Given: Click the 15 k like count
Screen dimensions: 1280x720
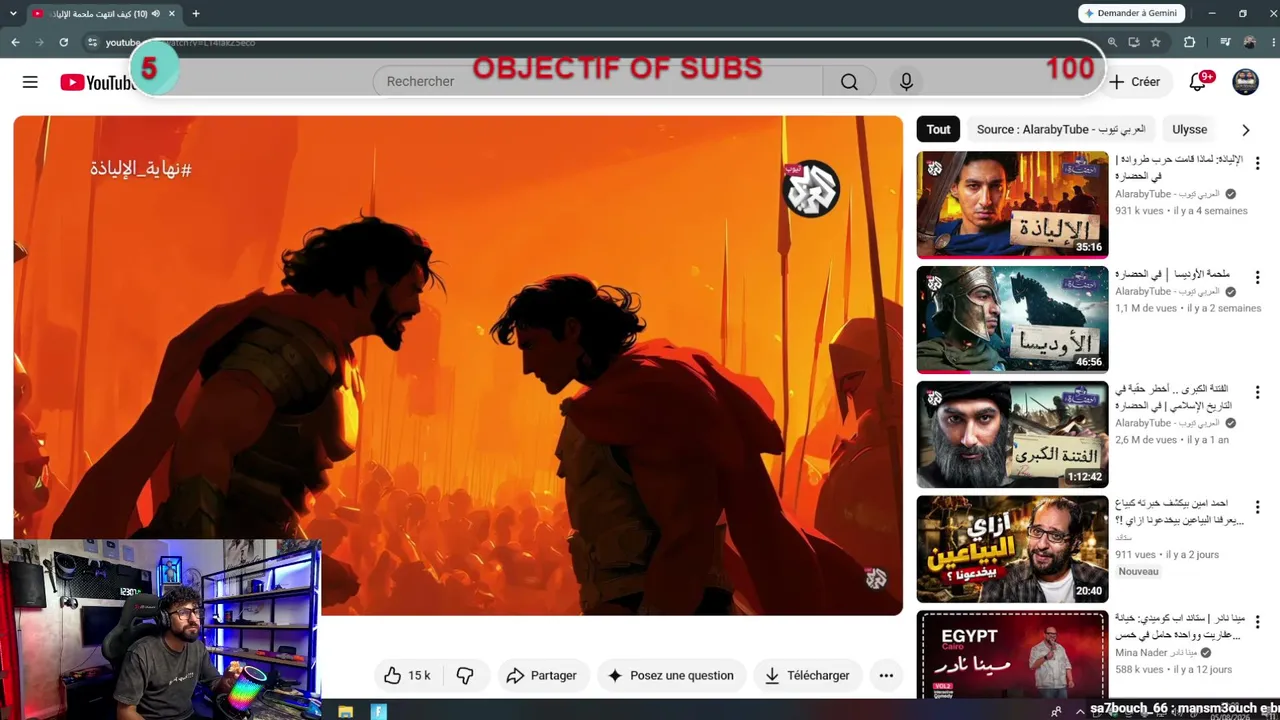Looking at the screenshot, I should (419, 675).
